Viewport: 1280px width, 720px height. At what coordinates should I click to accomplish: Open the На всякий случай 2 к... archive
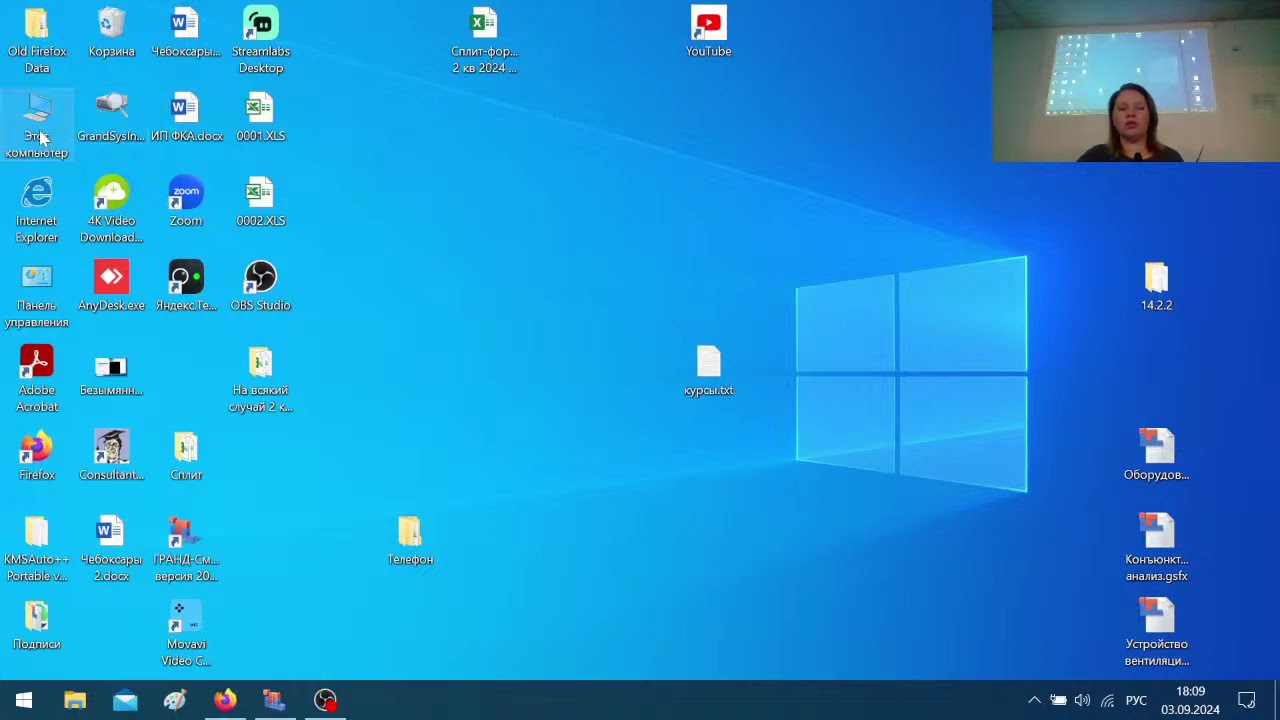tap(261, 380)
